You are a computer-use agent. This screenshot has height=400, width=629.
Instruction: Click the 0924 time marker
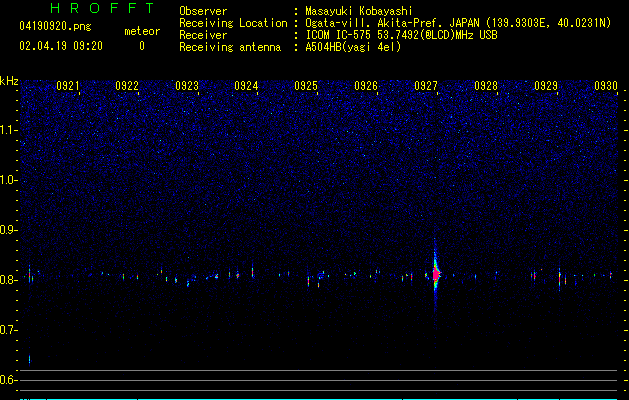246,86
